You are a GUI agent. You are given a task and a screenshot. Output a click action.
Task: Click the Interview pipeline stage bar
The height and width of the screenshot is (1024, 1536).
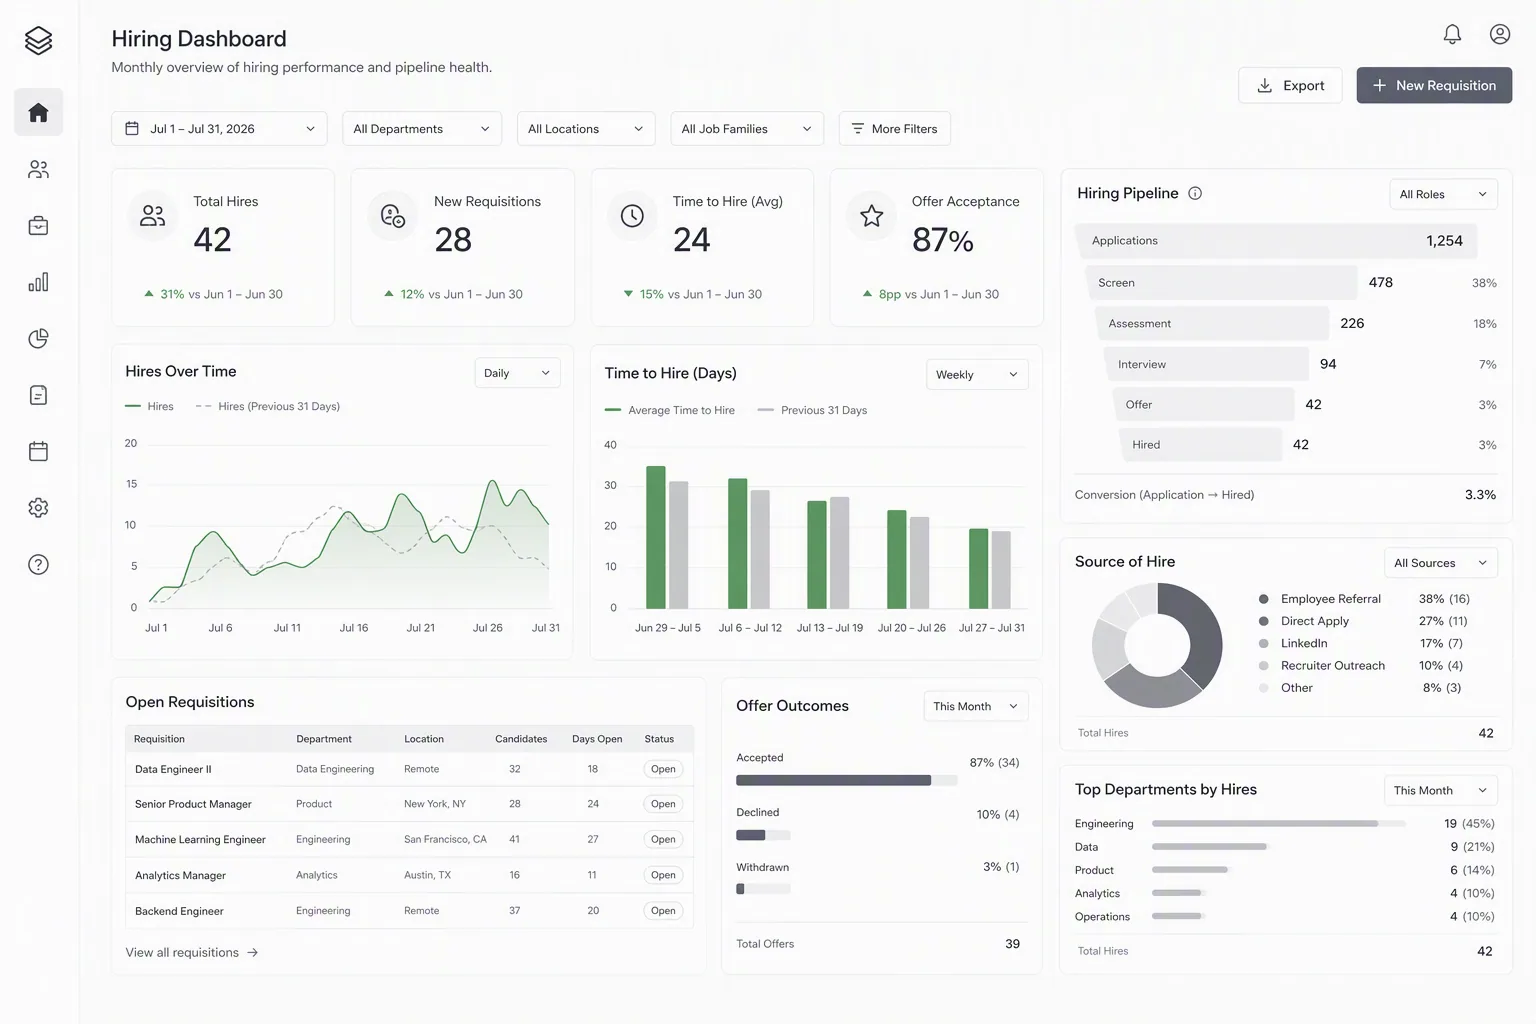pyautogui.click(x=1206, y=364)
